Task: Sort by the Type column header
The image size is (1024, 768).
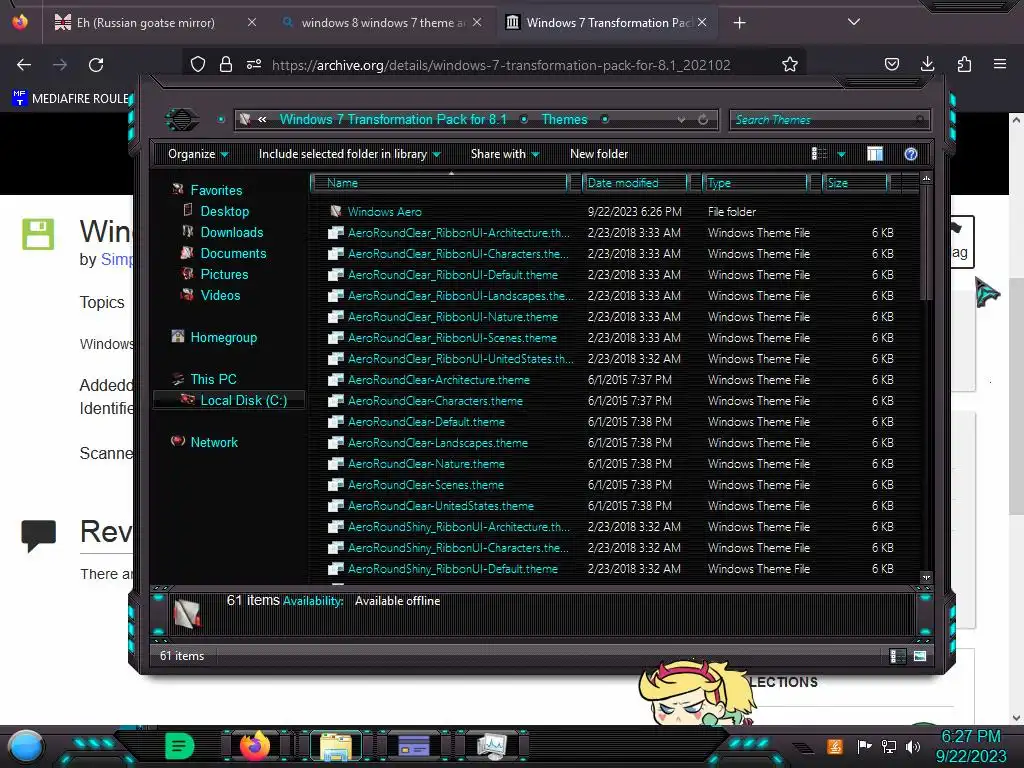Action: pos(754,183)
